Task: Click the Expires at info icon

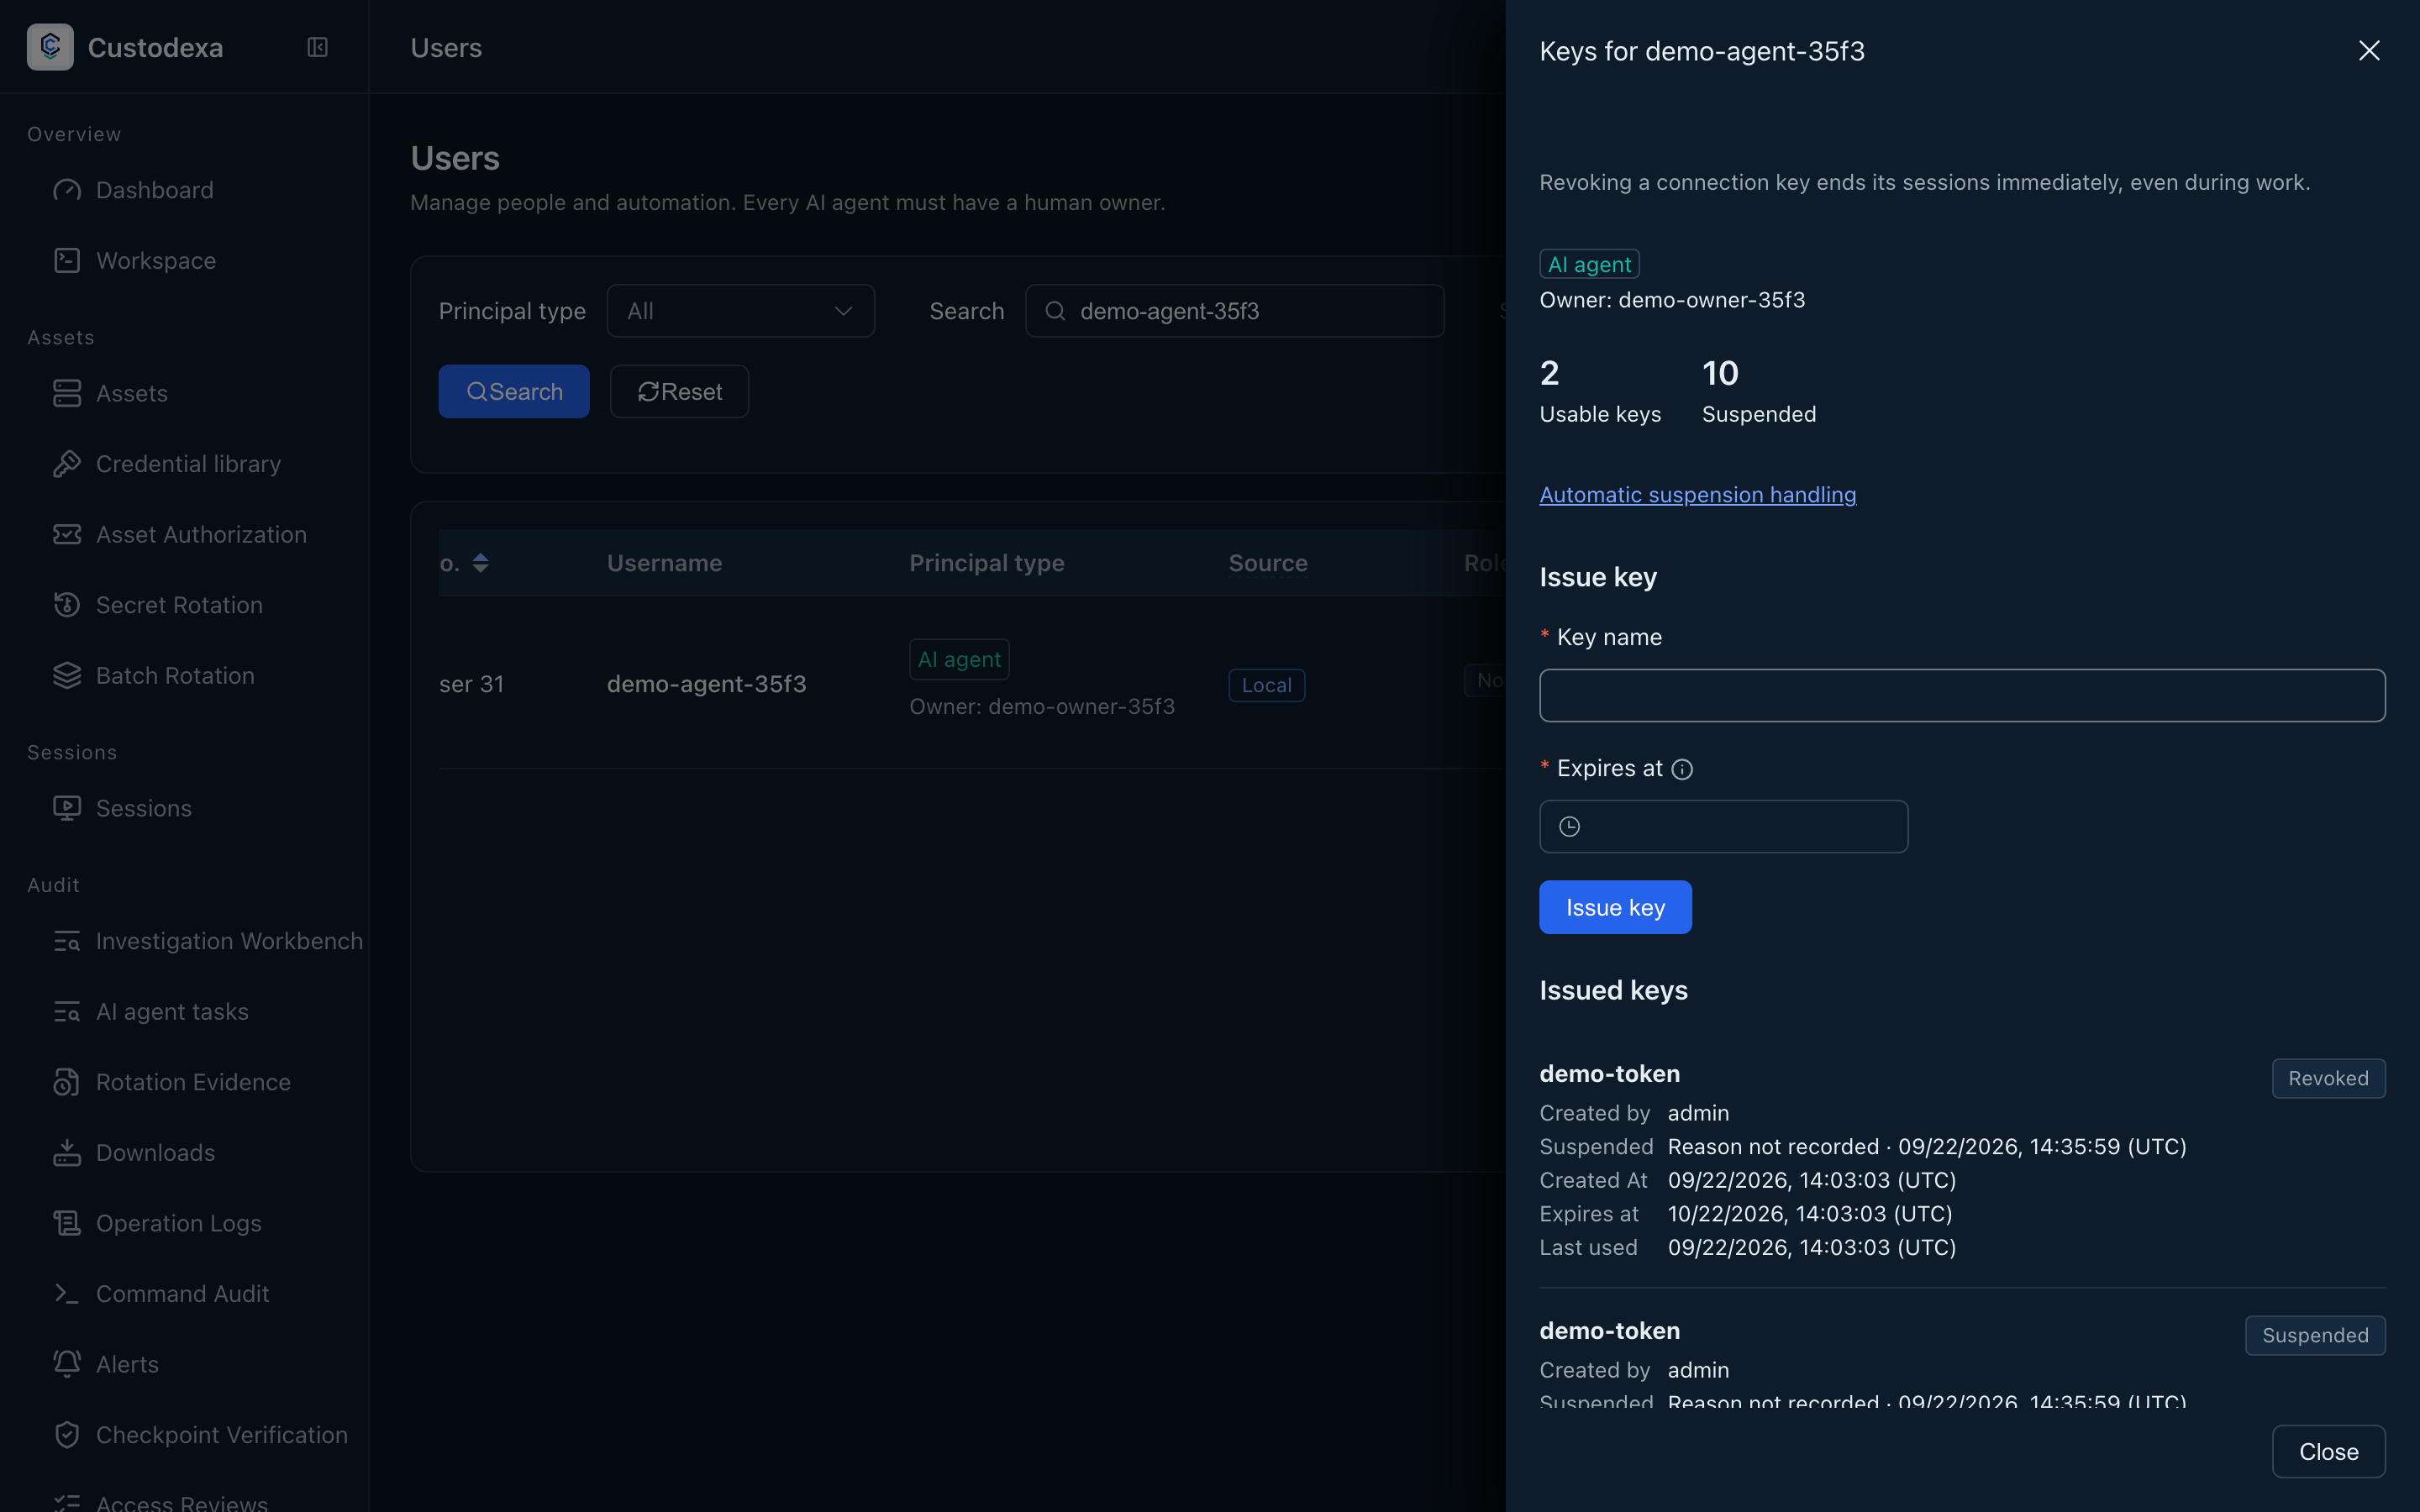Action: click(1682, 769)
